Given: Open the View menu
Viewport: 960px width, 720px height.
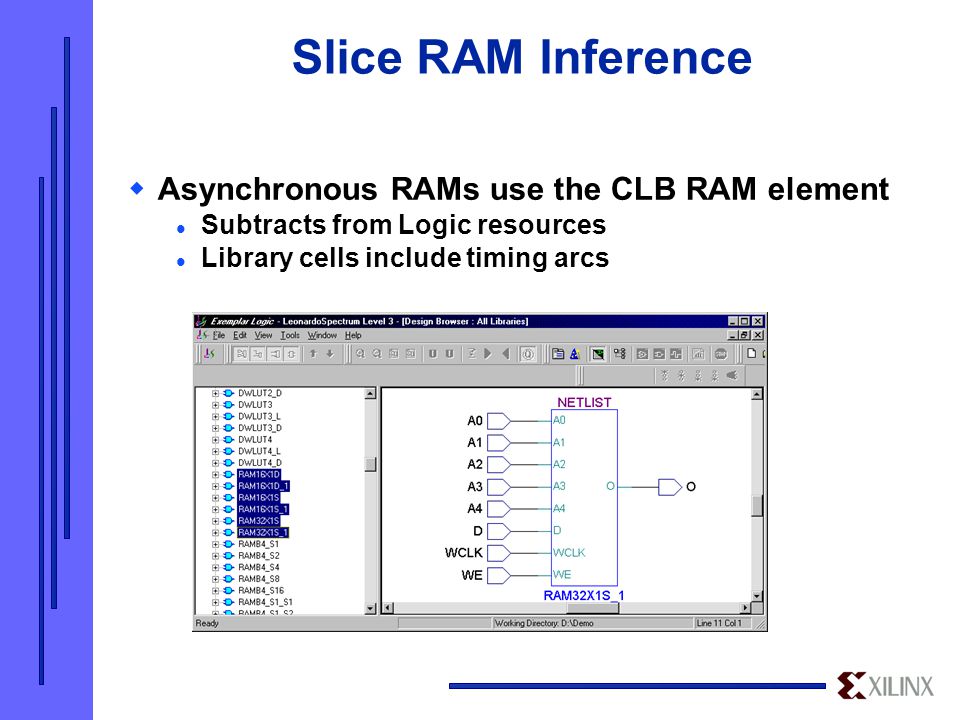Looking at the screenshot, I should pos(263,336).
